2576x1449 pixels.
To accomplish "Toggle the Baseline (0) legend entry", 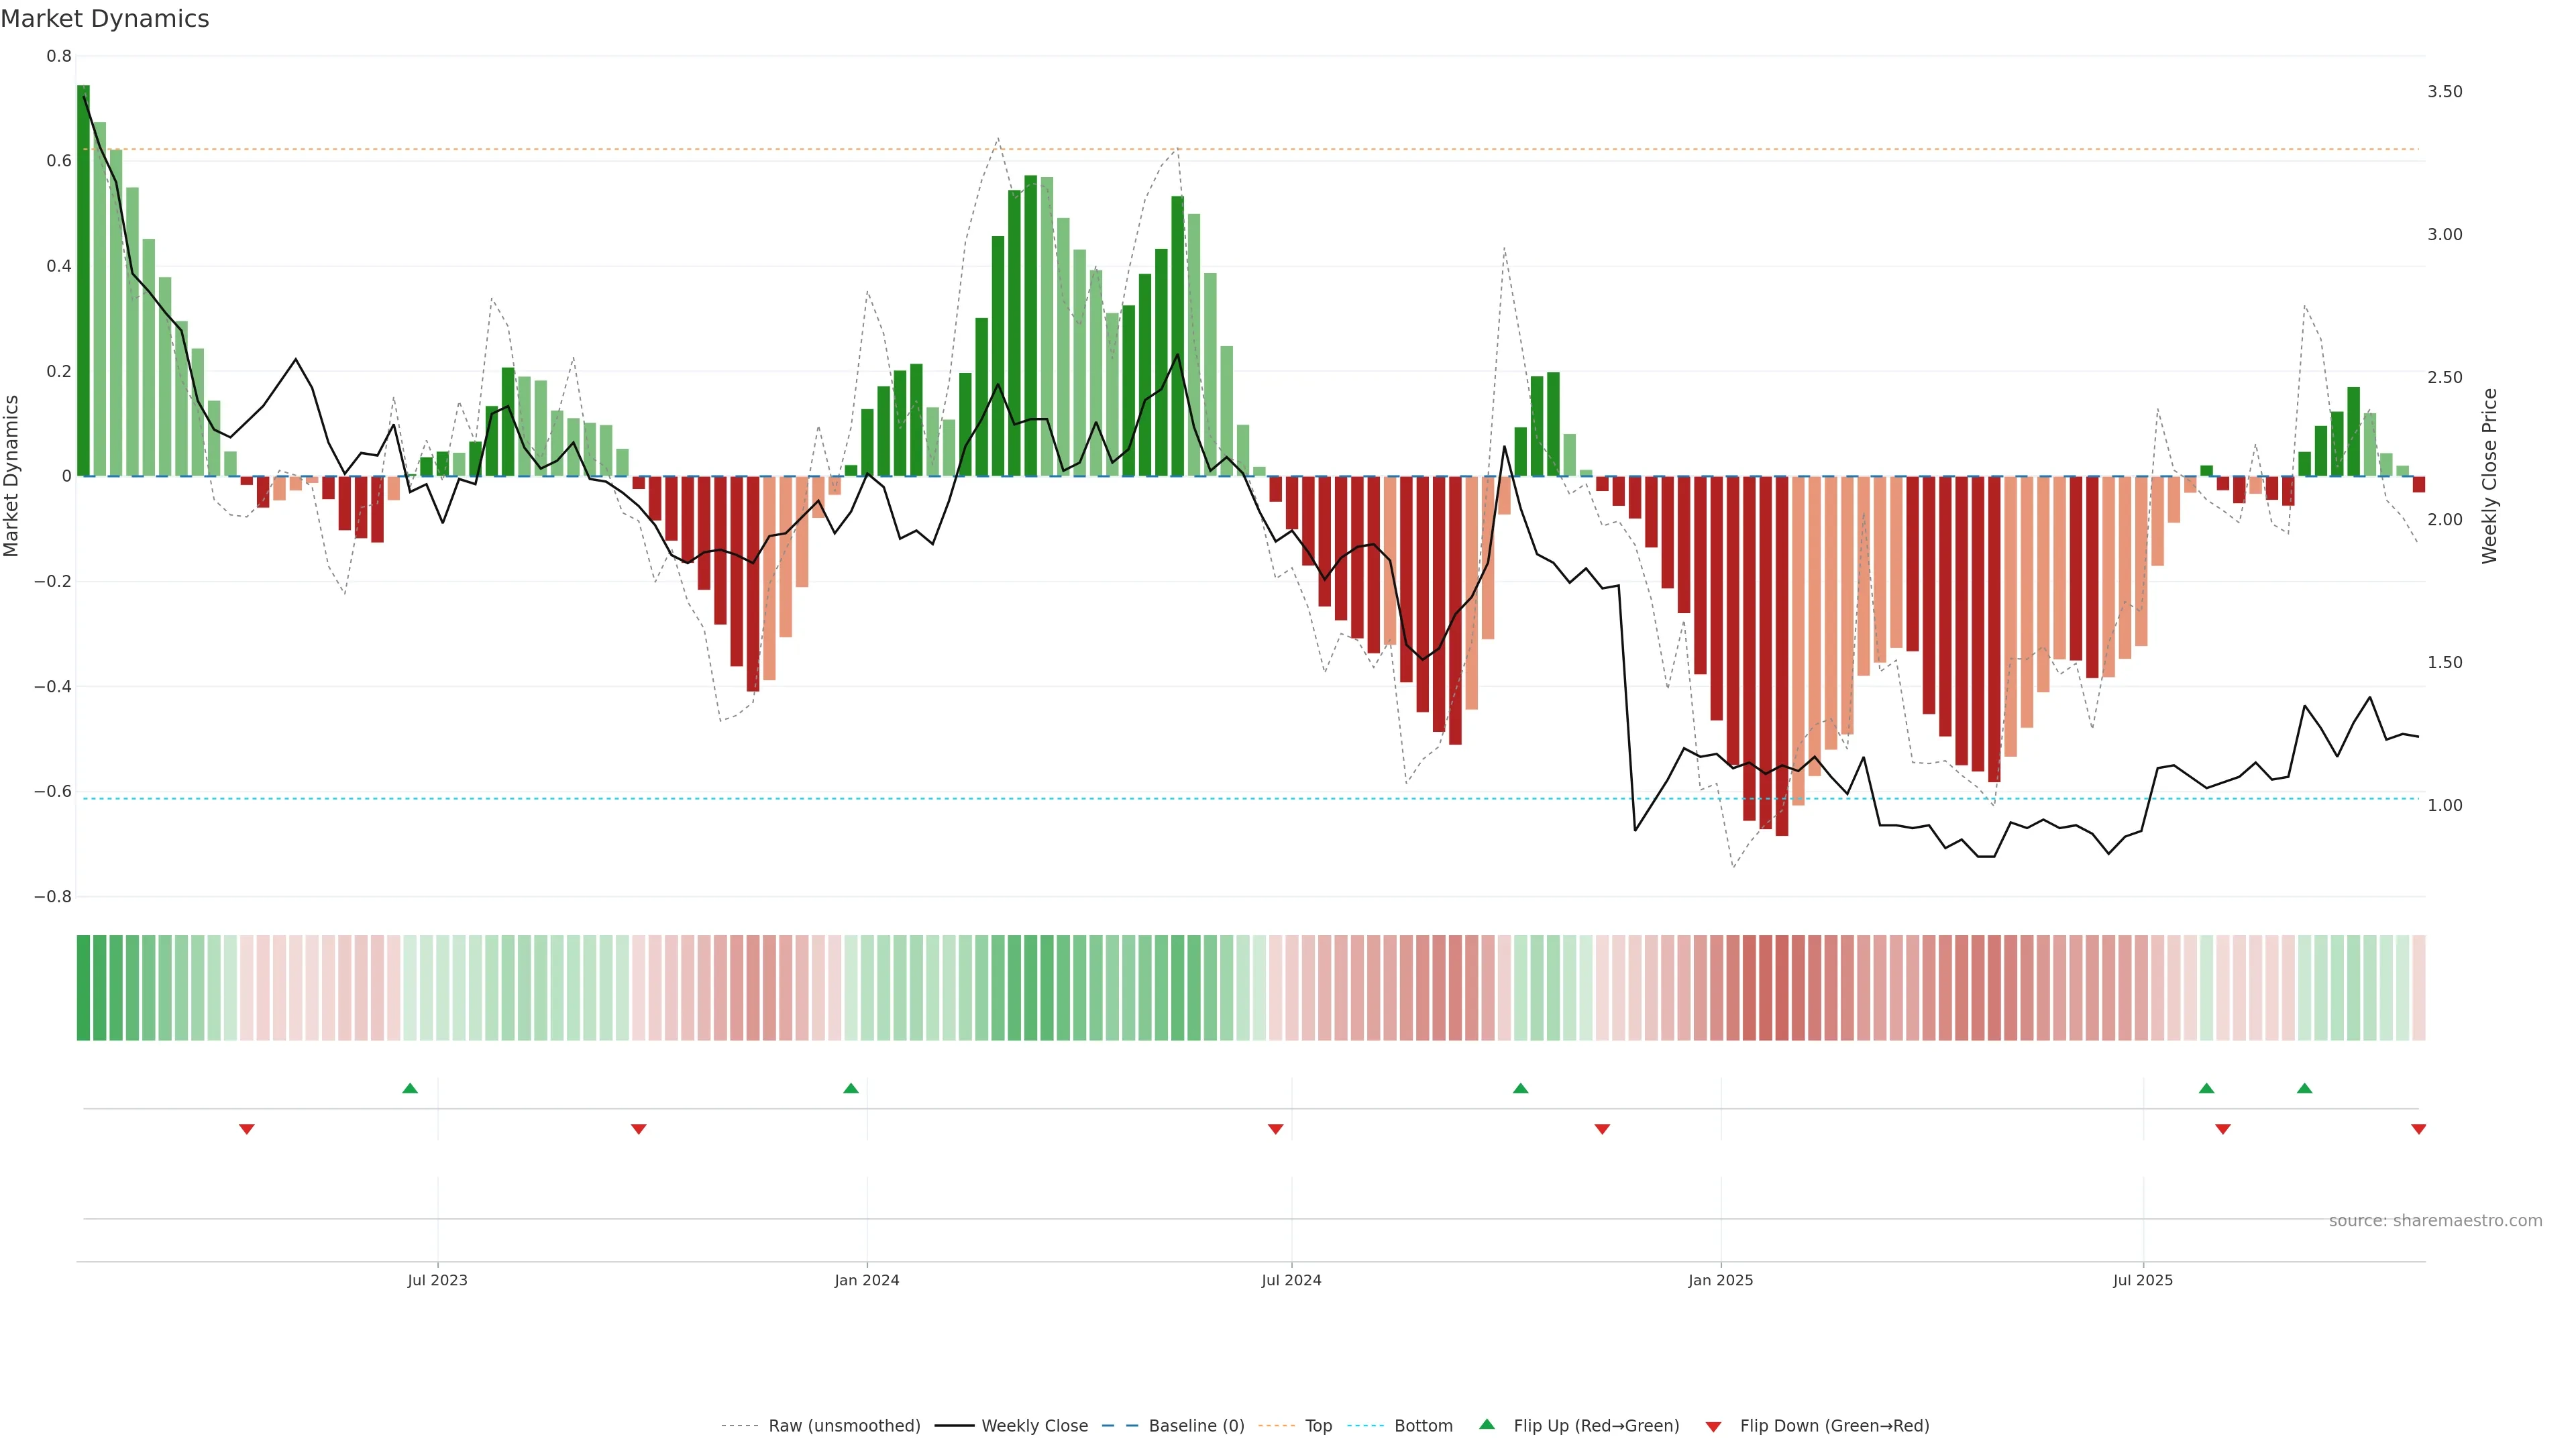I will tap(1196, 1426).
